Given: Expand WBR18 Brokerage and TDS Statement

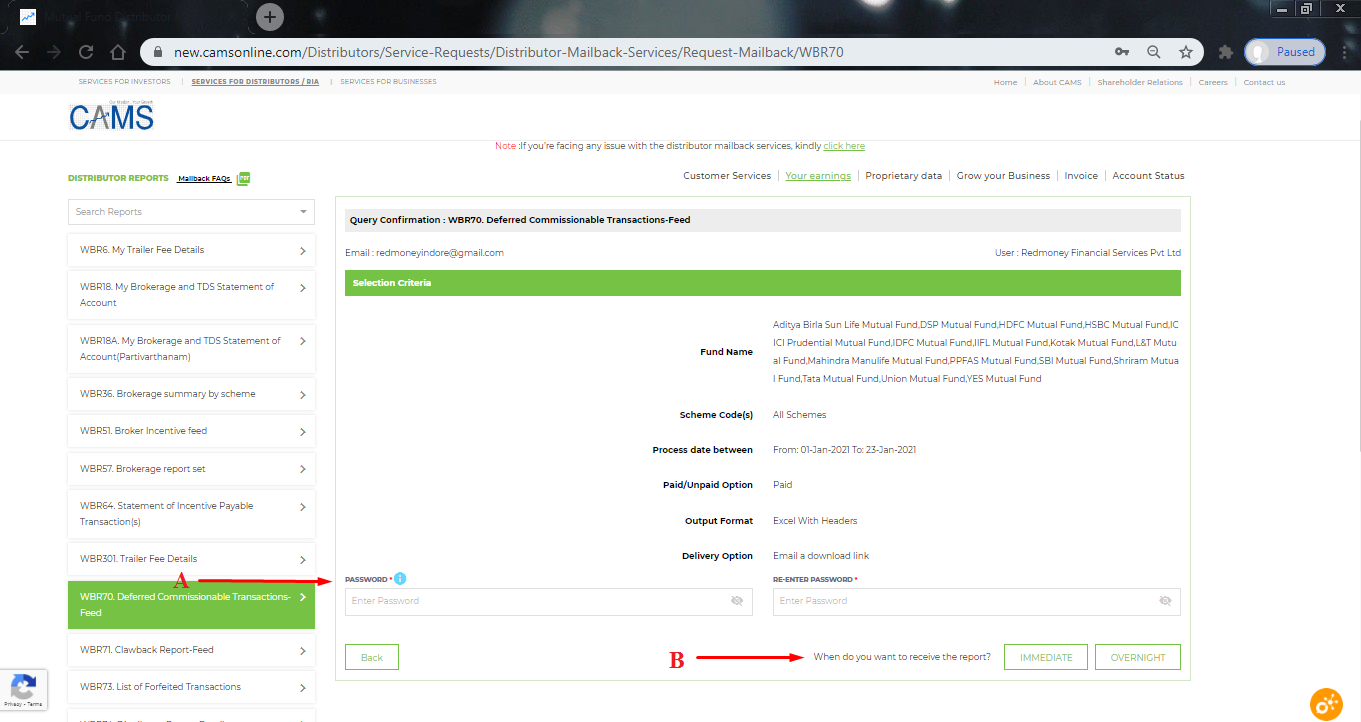Looking at the screenshot, I should pos(191,295).
